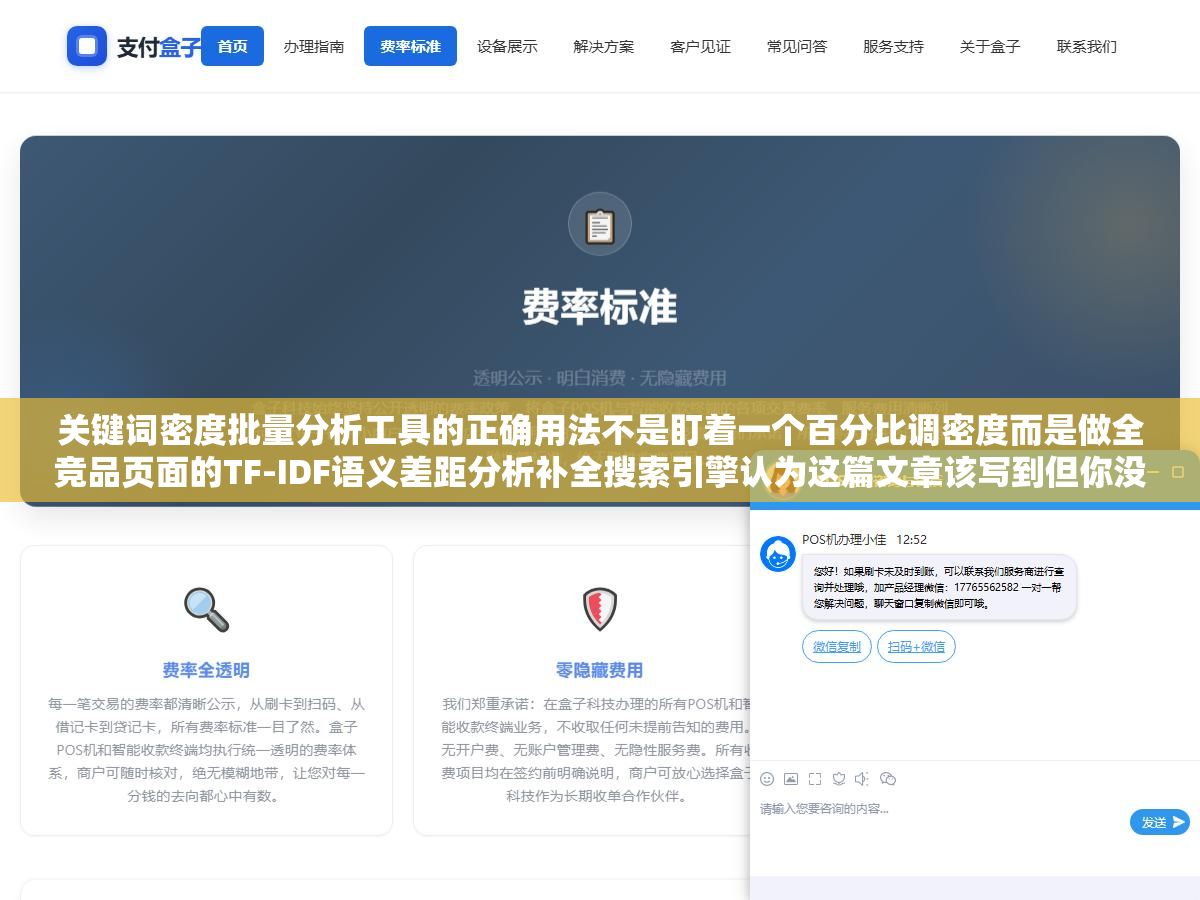This screenshot has height=900, width=1200.
Task: Click the 费率全透明 card title
Action: click(206, 670)
